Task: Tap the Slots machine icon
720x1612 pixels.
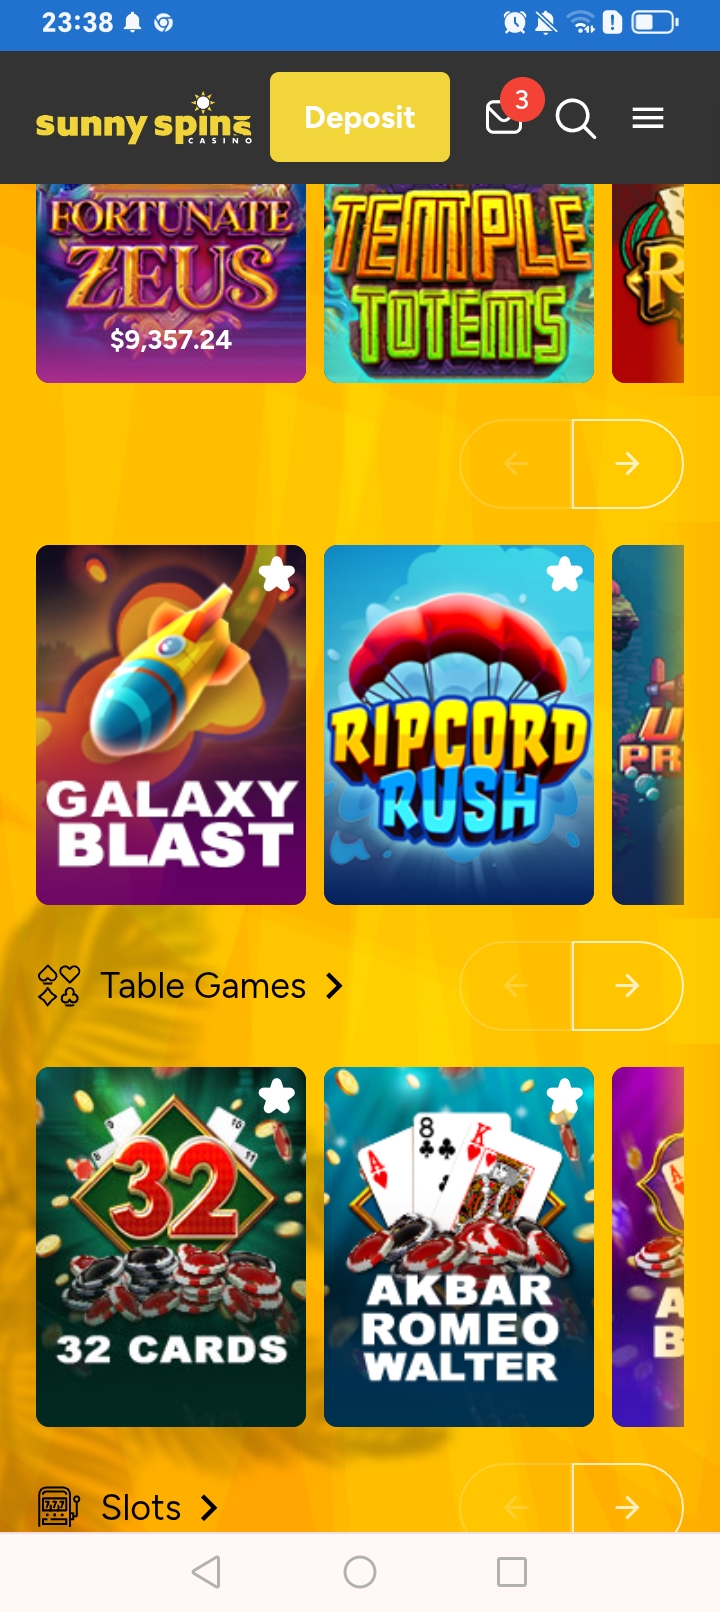Action: coord(58,1507)
